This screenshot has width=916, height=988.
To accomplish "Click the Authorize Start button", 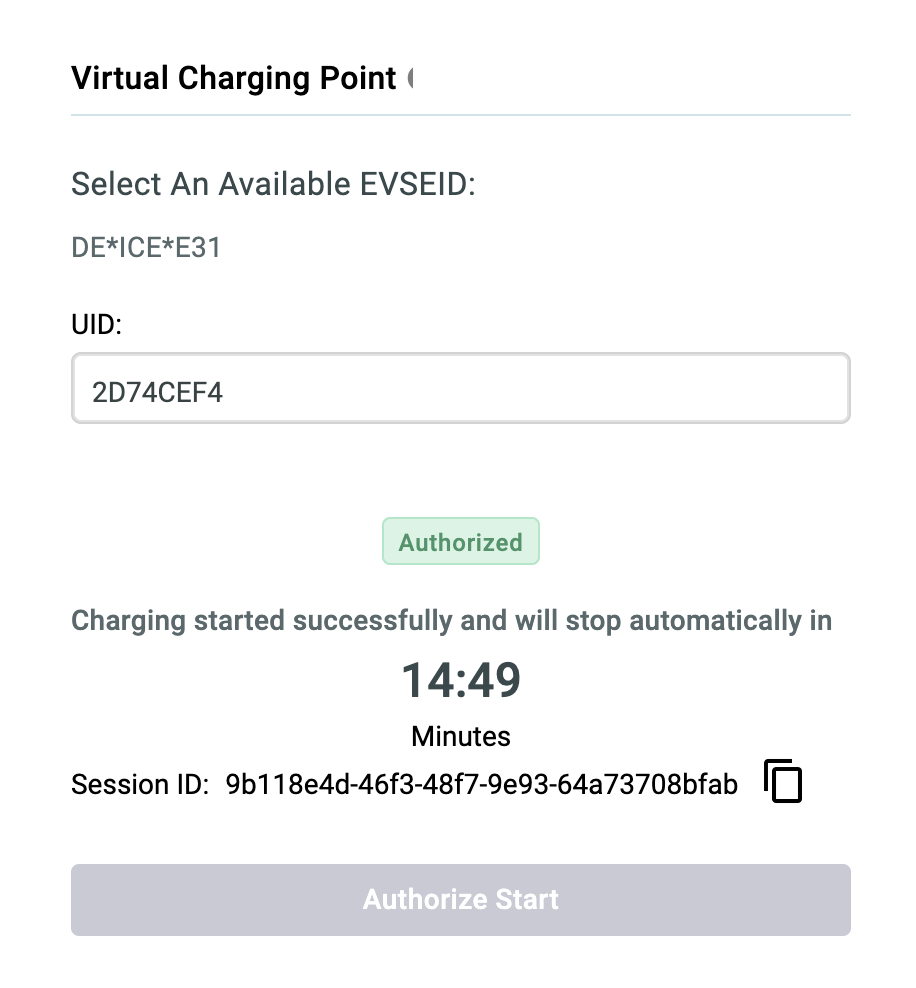I will 461,900.
